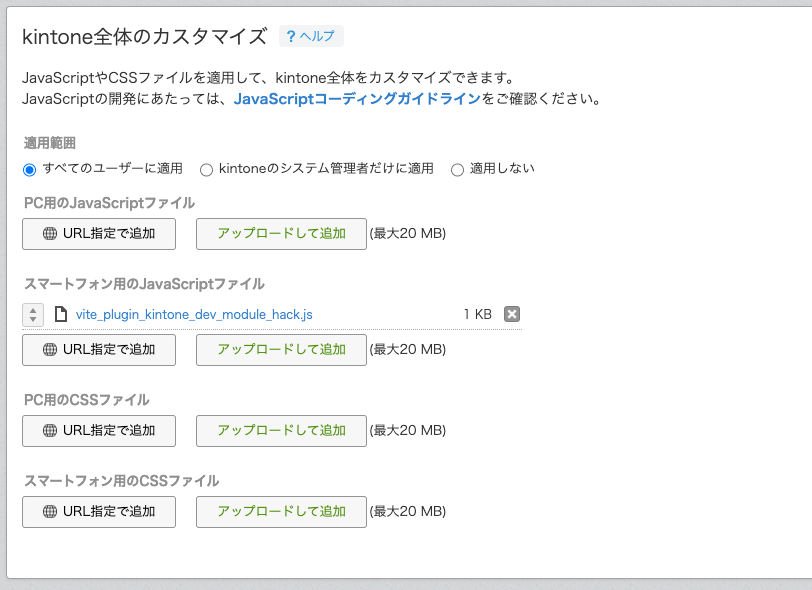
Task: Click アップロードして追加 under スマートフォン用のCSSファイル
Action: tap(281, 512)
